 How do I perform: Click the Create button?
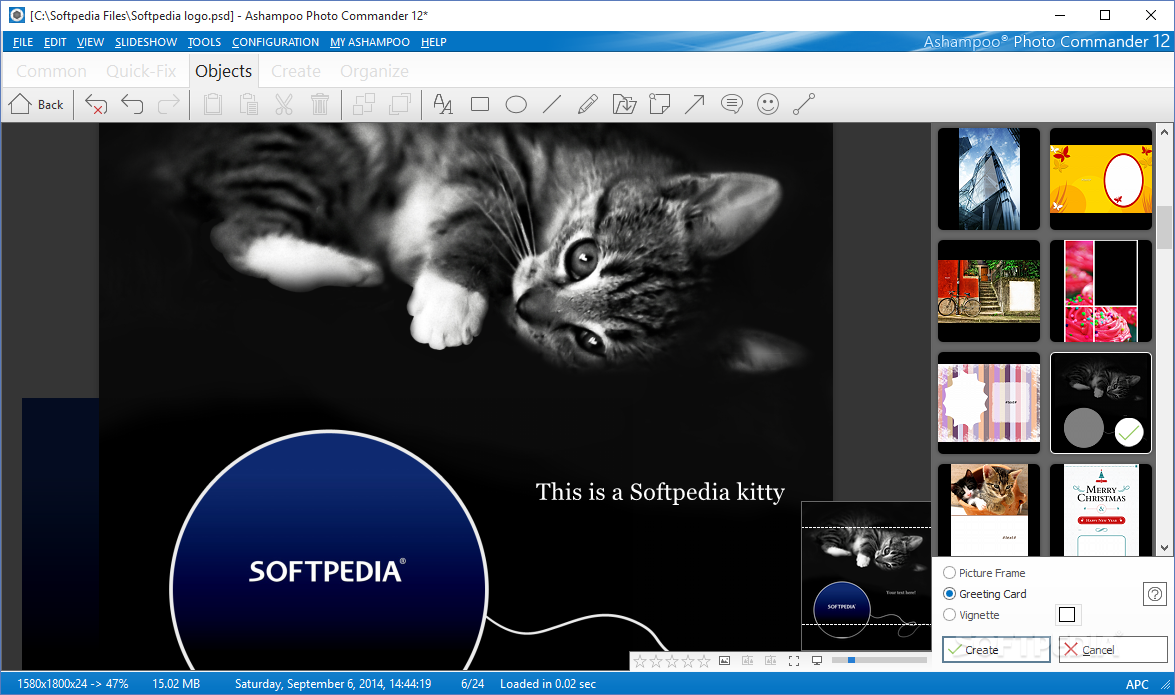coord(996,649)
